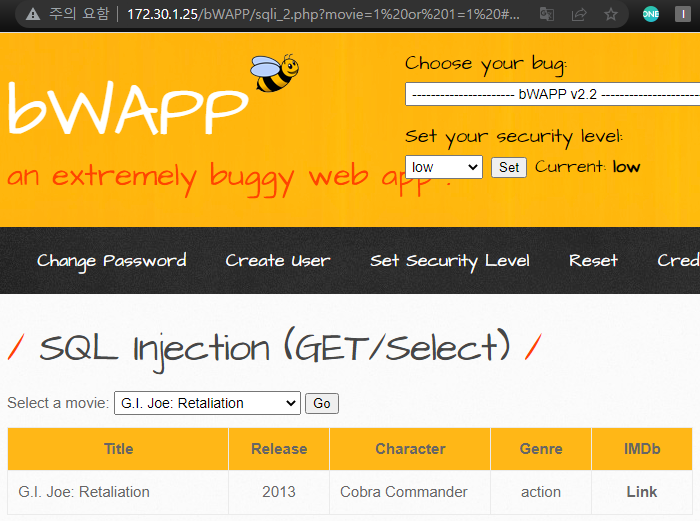This screenshot has width=700, height=521.
Task: Click the Select a movie label
Action: click(x=58, y=403)
